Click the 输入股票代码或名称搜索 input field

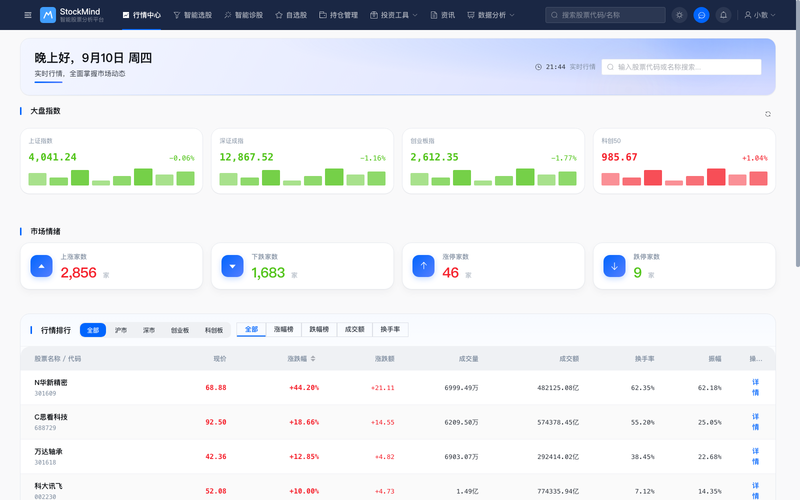point(681,67)
